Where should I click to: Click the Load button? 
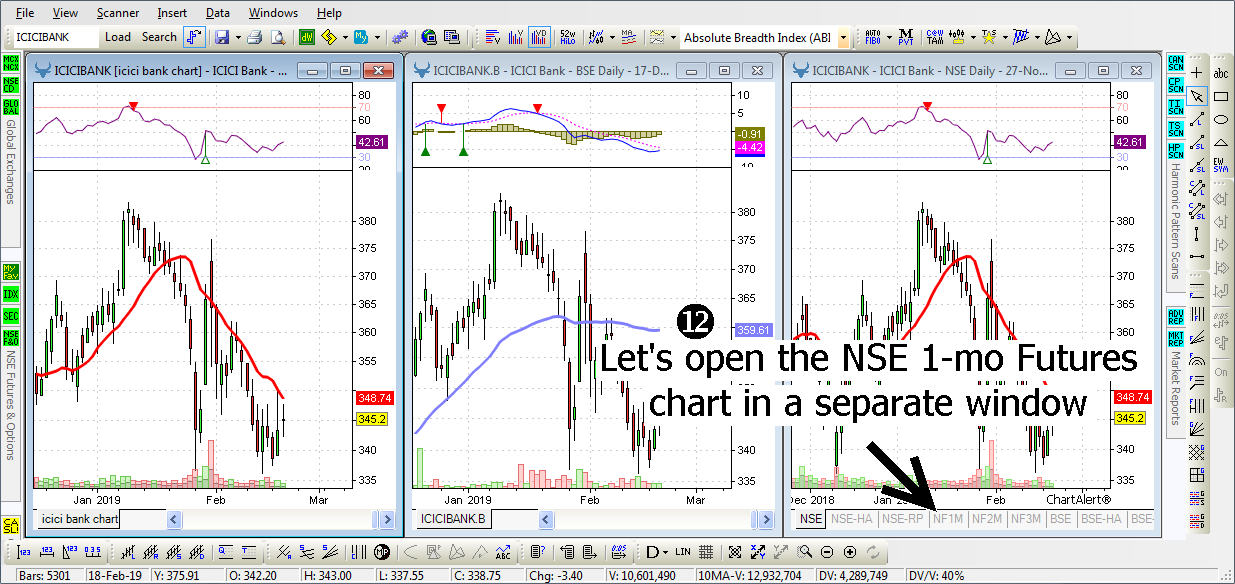pyautogui.click(x=118, y=37)
